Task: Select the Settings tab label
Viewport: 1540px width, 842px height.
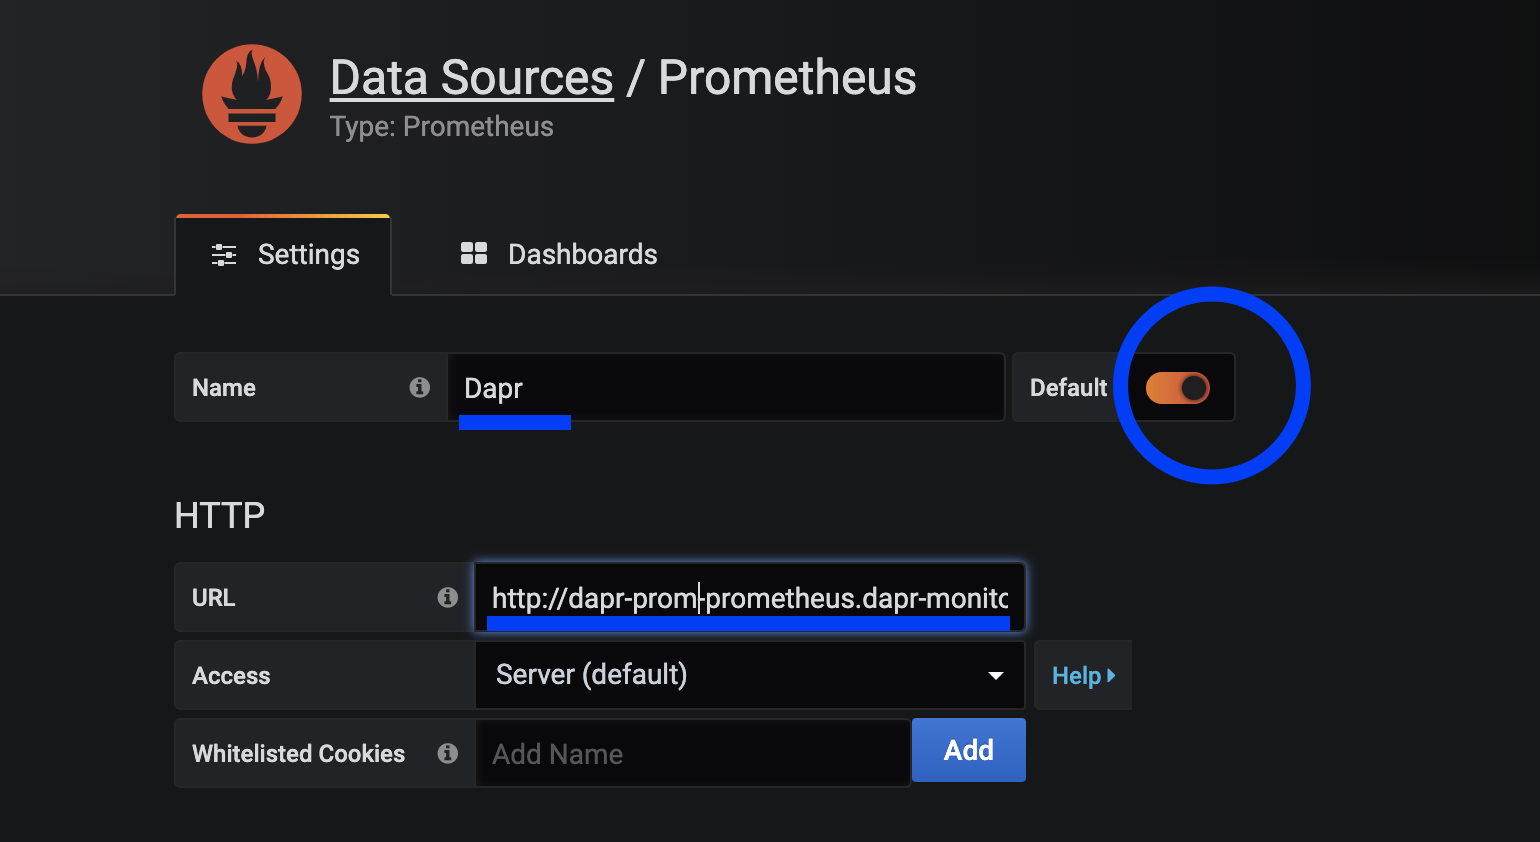Action: (308, 255)
